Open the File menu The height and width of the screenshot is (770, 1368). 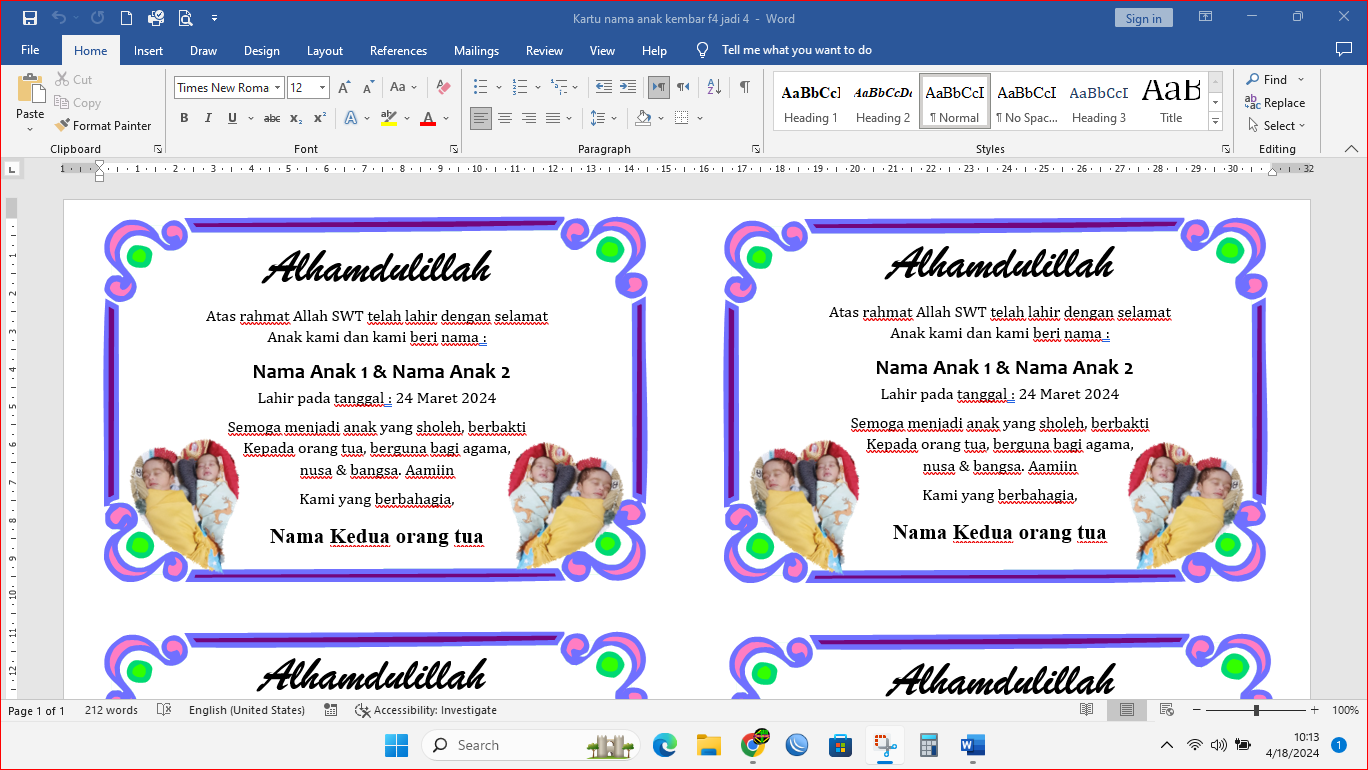coord(30,50)
